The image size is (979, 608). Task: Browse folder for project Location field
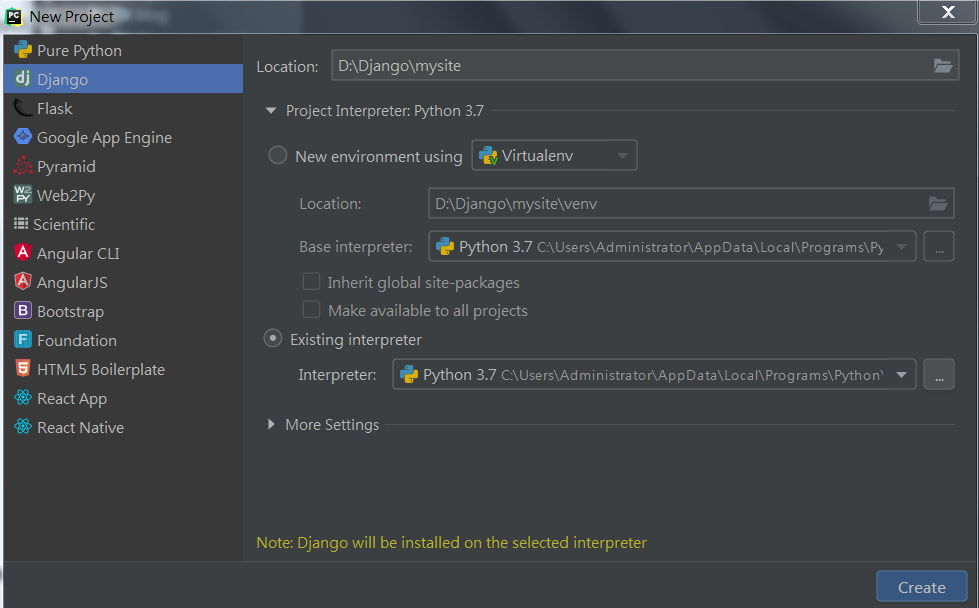[x=942, y=66]
